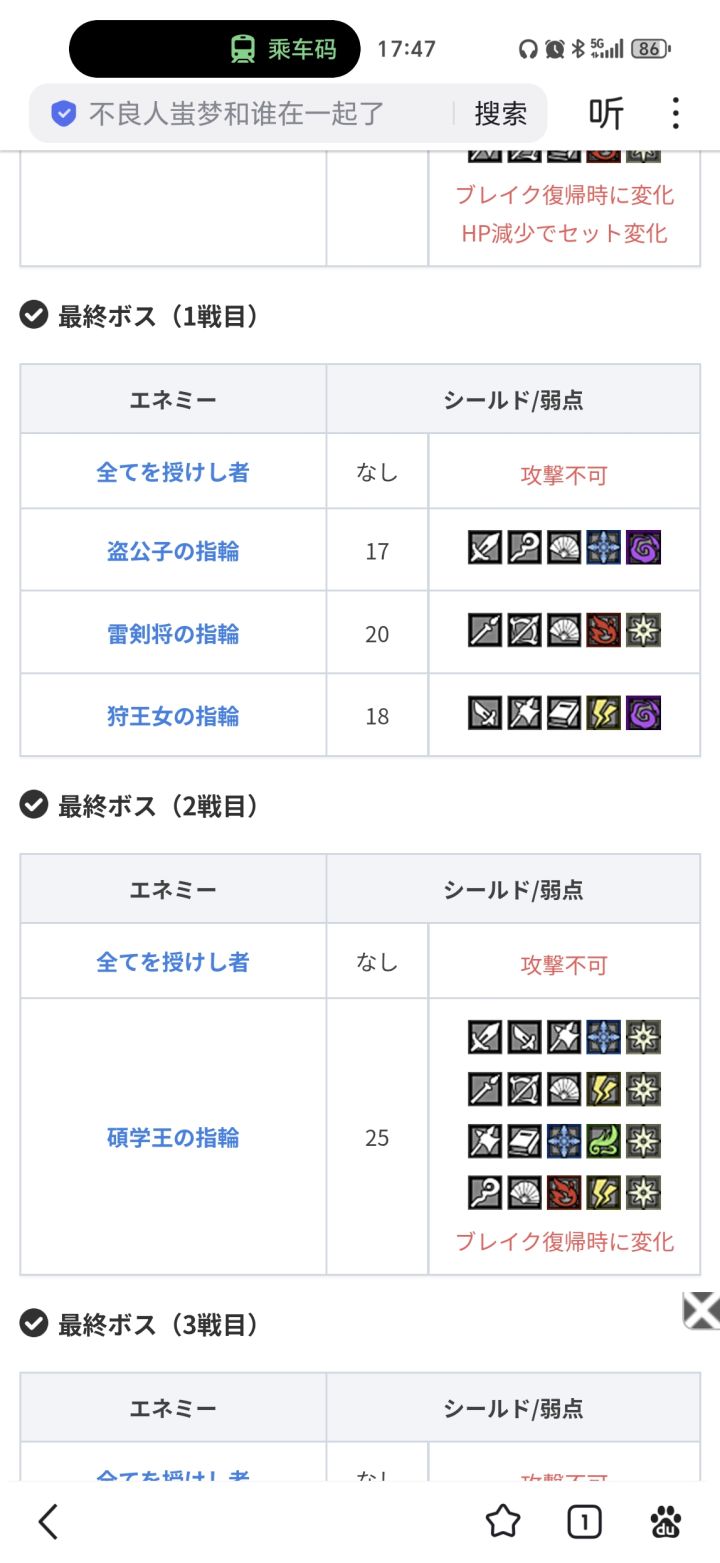Tap the blue shield security icon
The image size is (720, 1563).
tap(64, 113)
